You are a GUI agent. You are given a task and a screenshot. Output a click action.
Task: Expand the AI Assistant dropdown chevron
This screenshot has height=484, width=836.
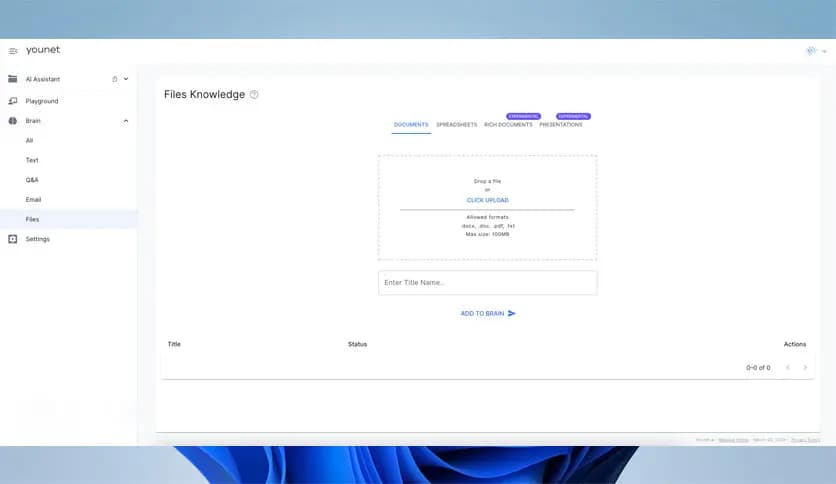(x=126, y=79)
